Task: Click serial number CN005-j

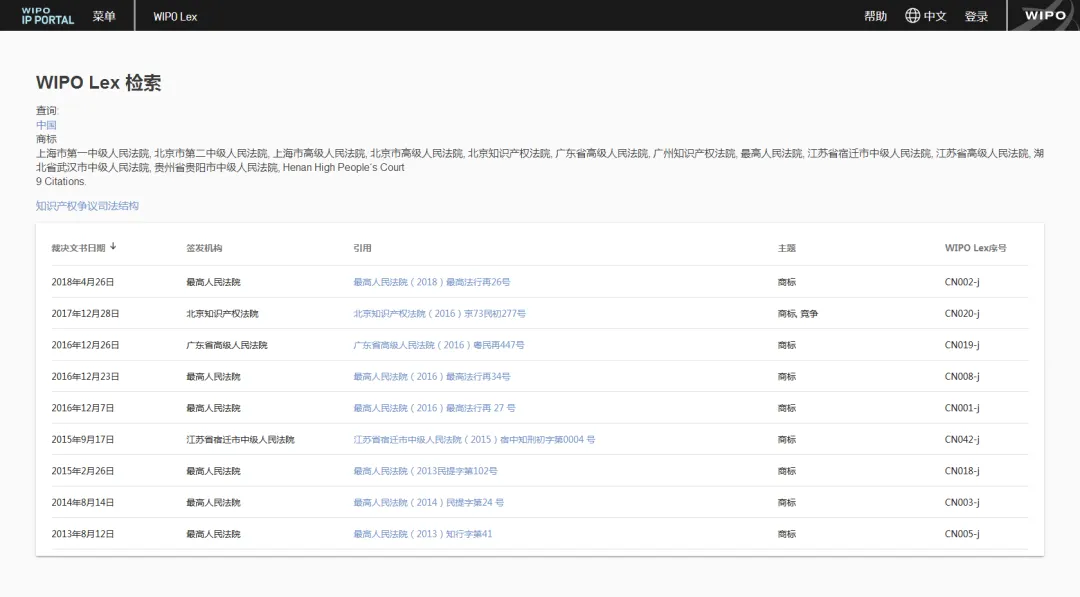Action: click(x=962, y=534)
